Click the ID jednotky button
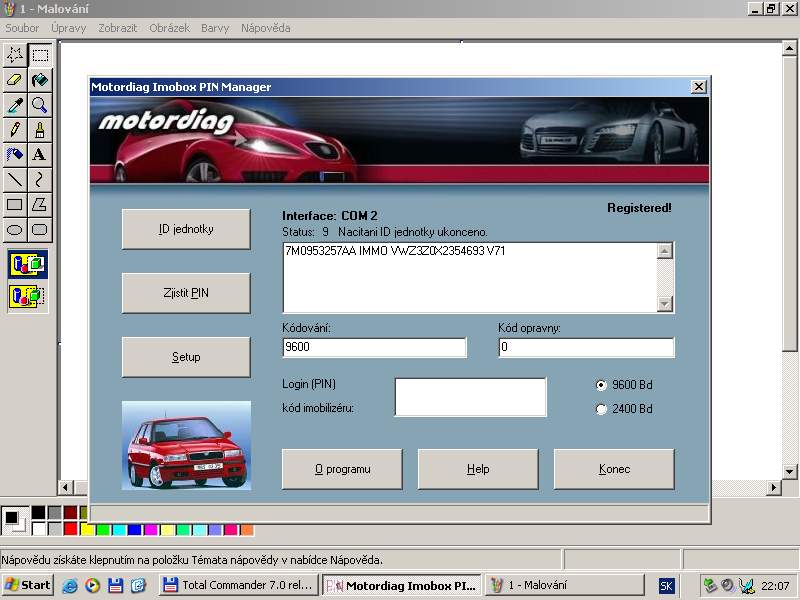 pyautogui.click(x=186, y=229)
